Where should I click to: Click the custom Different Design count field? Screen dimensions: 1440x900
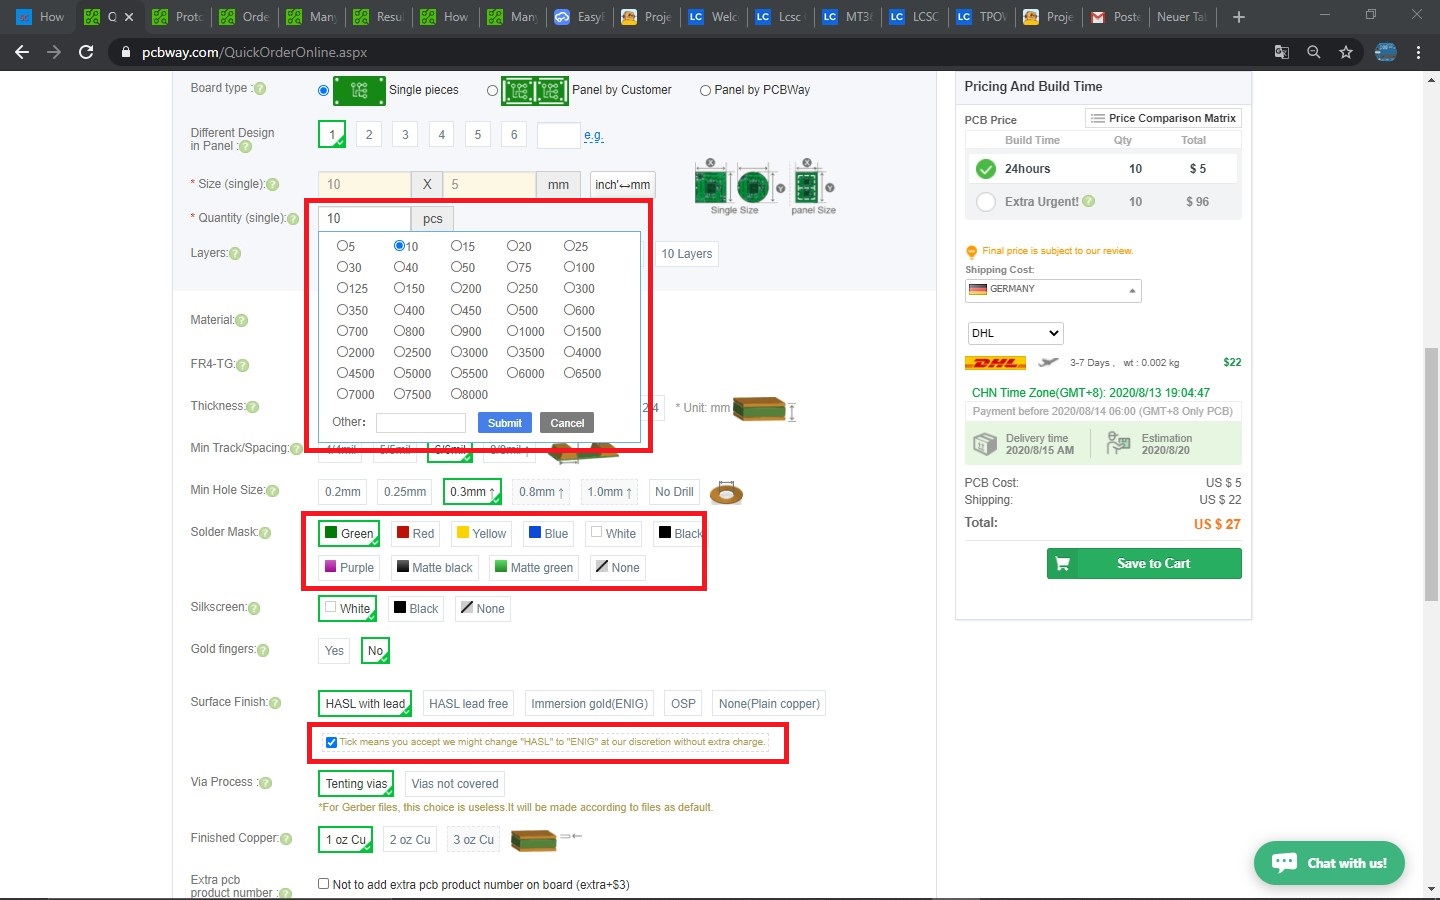coord(558,135)
